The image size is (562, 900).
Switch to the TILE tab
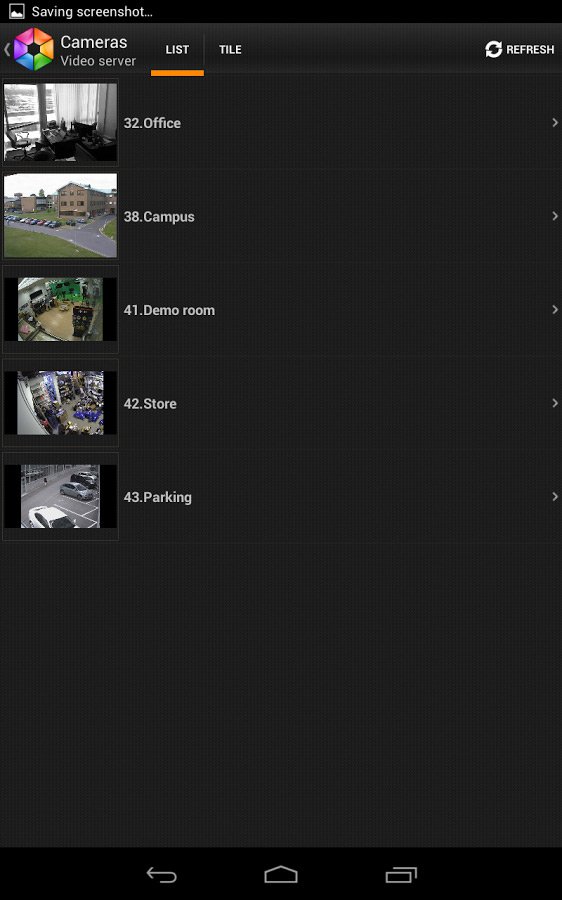230,49
